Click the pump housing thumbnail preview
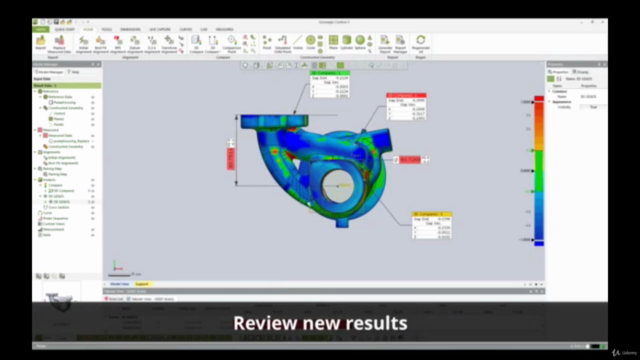The width and height of the screenshot is (640, 360). [x=61, y=302]
